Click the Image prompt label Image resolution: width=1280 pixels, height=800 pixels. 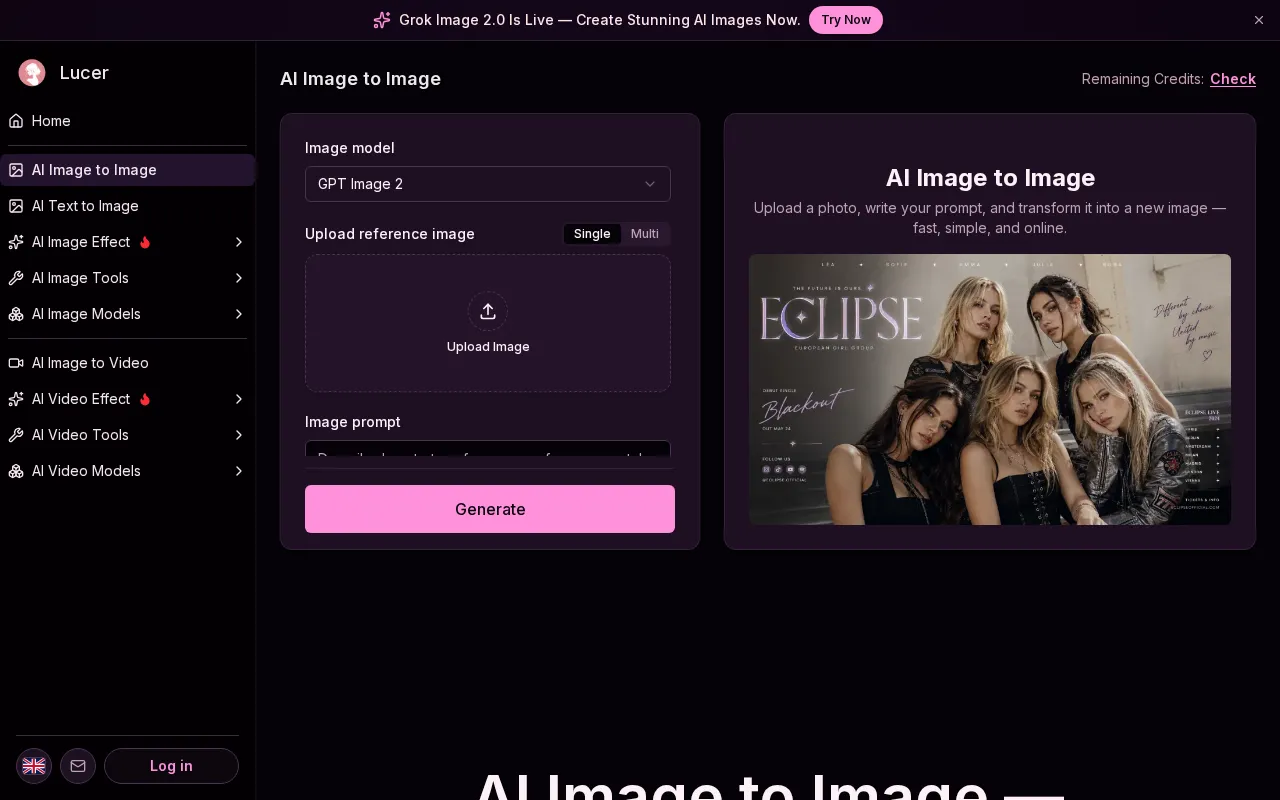353,422
